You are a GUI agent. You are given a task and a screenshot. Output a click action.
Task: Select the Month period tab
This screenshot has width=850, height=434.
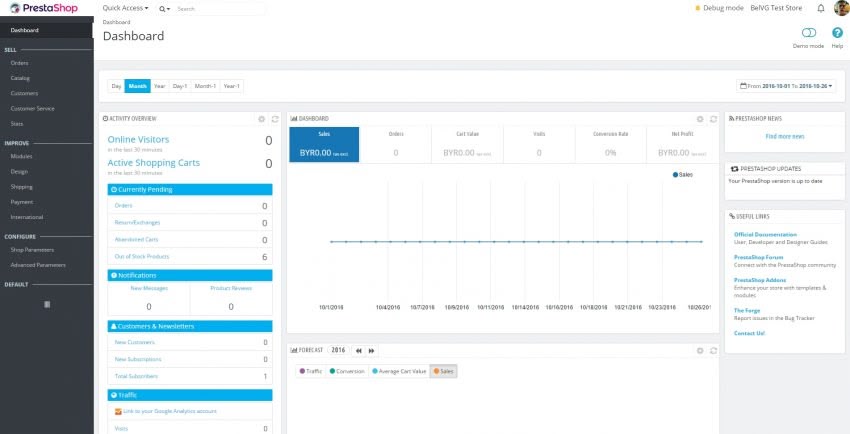click(138, 86)
